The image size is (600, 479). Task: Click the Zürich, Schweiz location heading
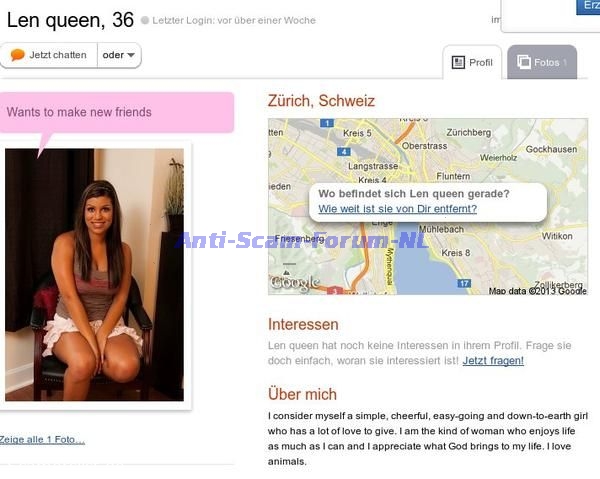pyautogui.click(x=321, y=101)
